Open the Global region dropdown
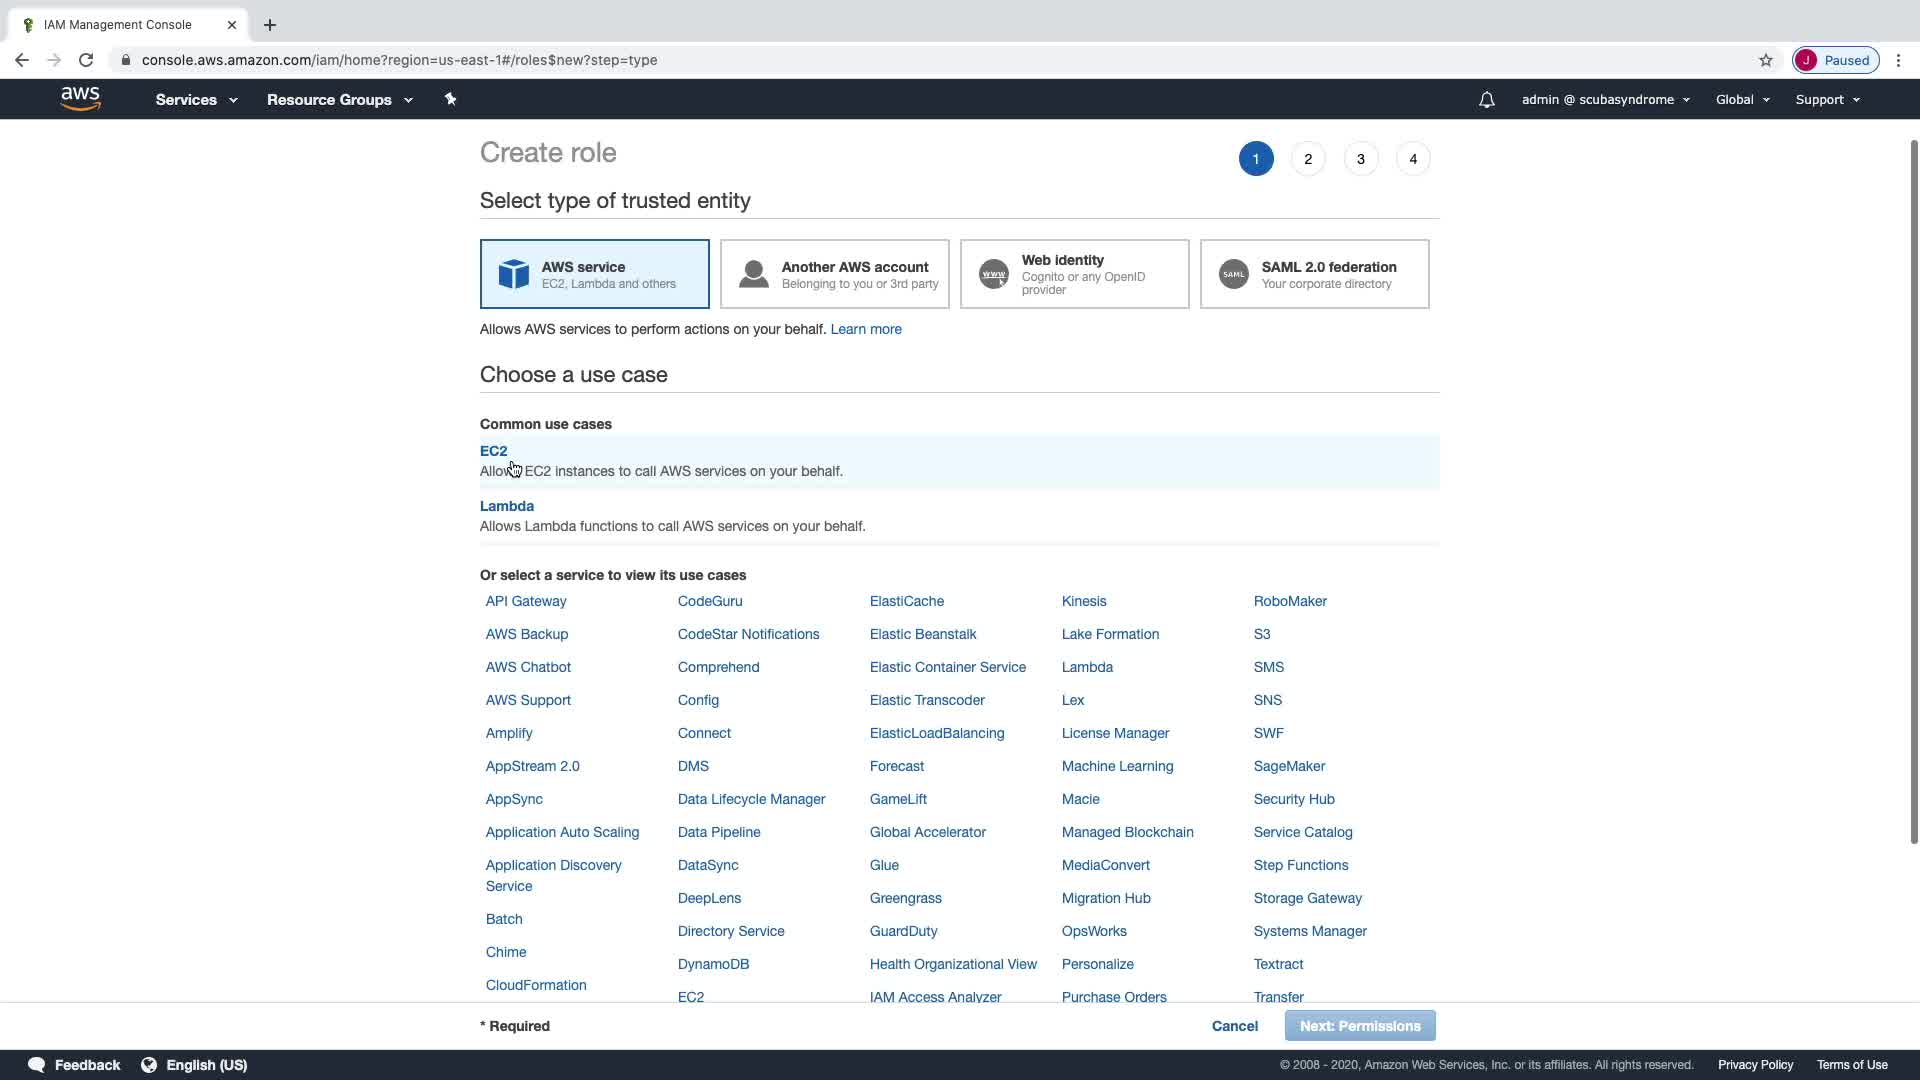This screenshot has width=1920, height=1080. pyautogui.click(x=1742, y=100)
